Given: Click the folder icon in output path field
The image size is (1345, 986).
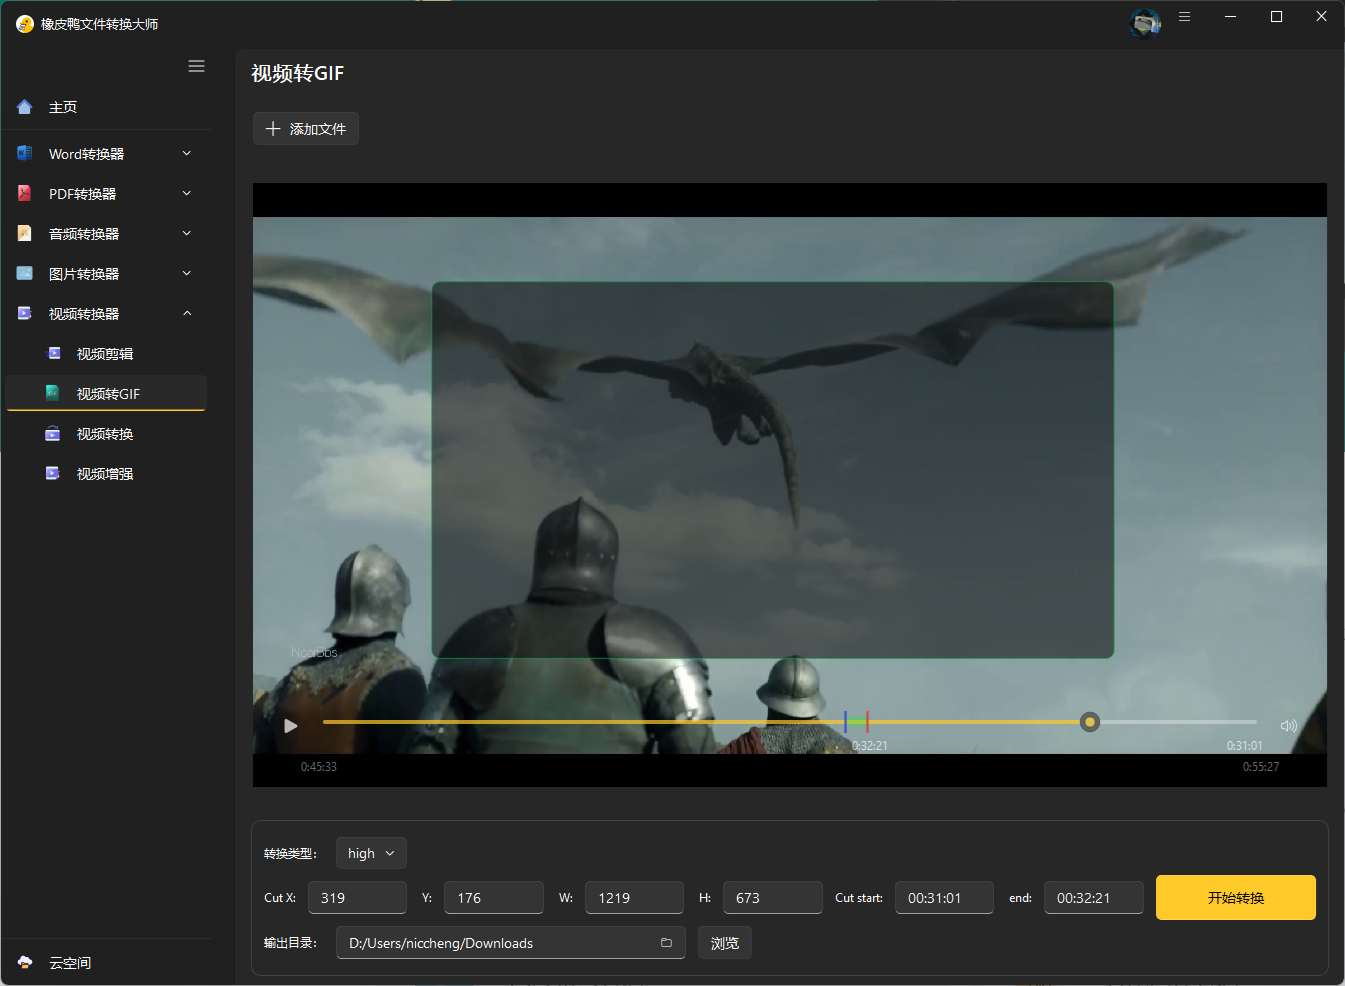Looking at the screenshot, I should pyautogui.click(x=666, y=943).
